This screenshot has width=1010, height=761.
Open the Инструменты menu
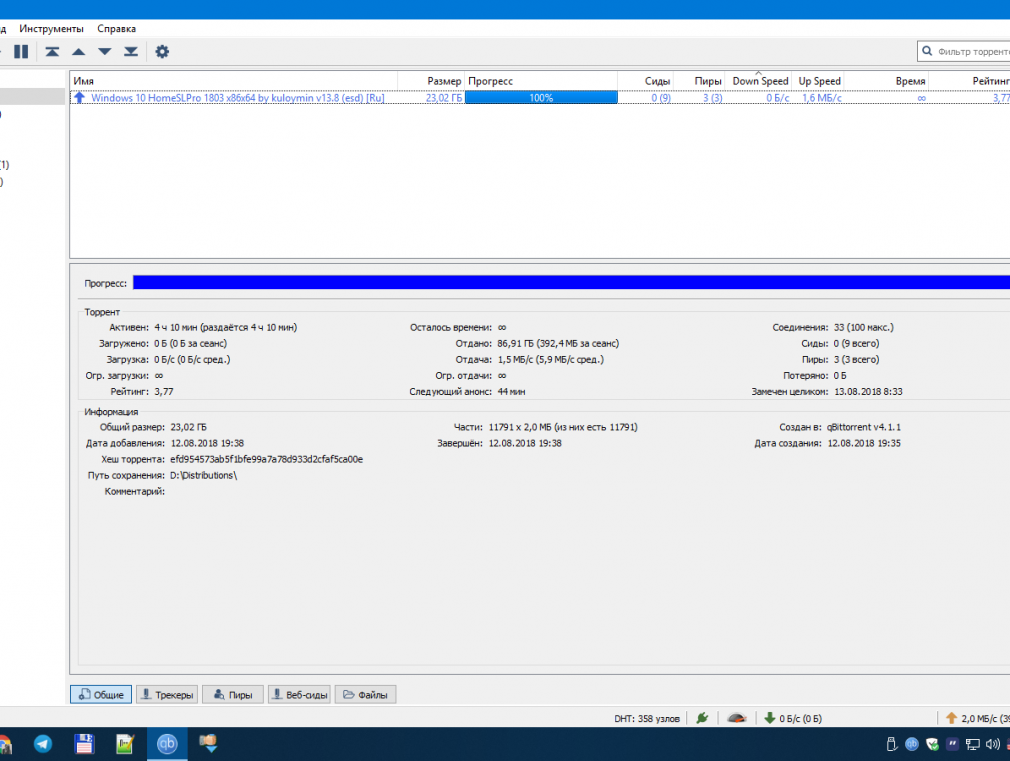click(52, 28)
